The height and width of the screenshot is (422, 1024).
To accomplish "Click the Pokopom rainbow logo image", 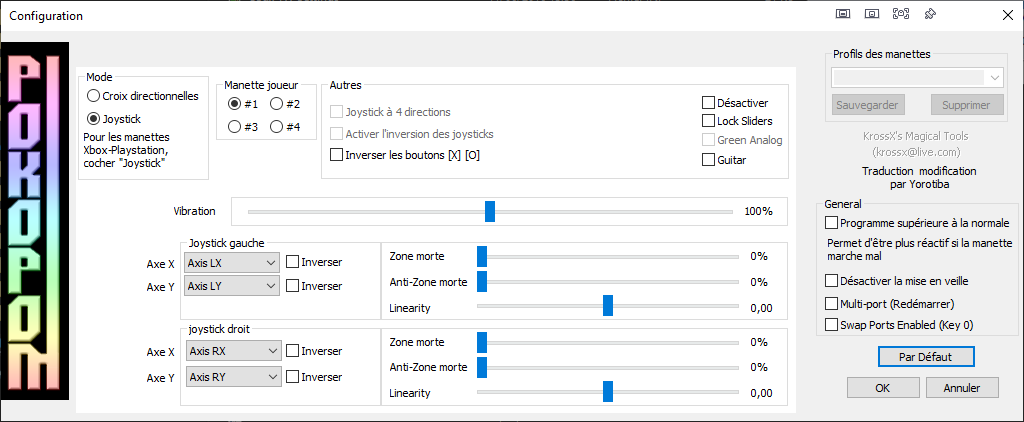I will click(x=37, y=221).
